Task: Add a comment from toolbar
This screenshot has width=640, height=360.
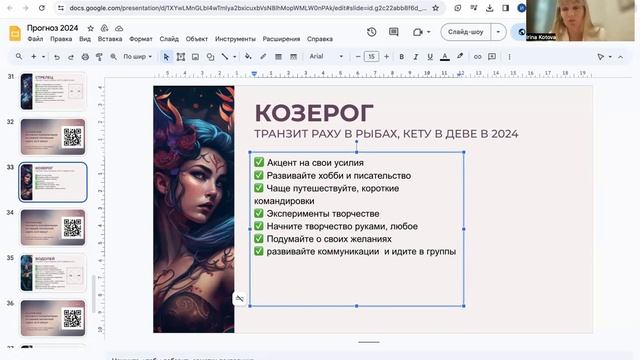Action: coord(492,57)
